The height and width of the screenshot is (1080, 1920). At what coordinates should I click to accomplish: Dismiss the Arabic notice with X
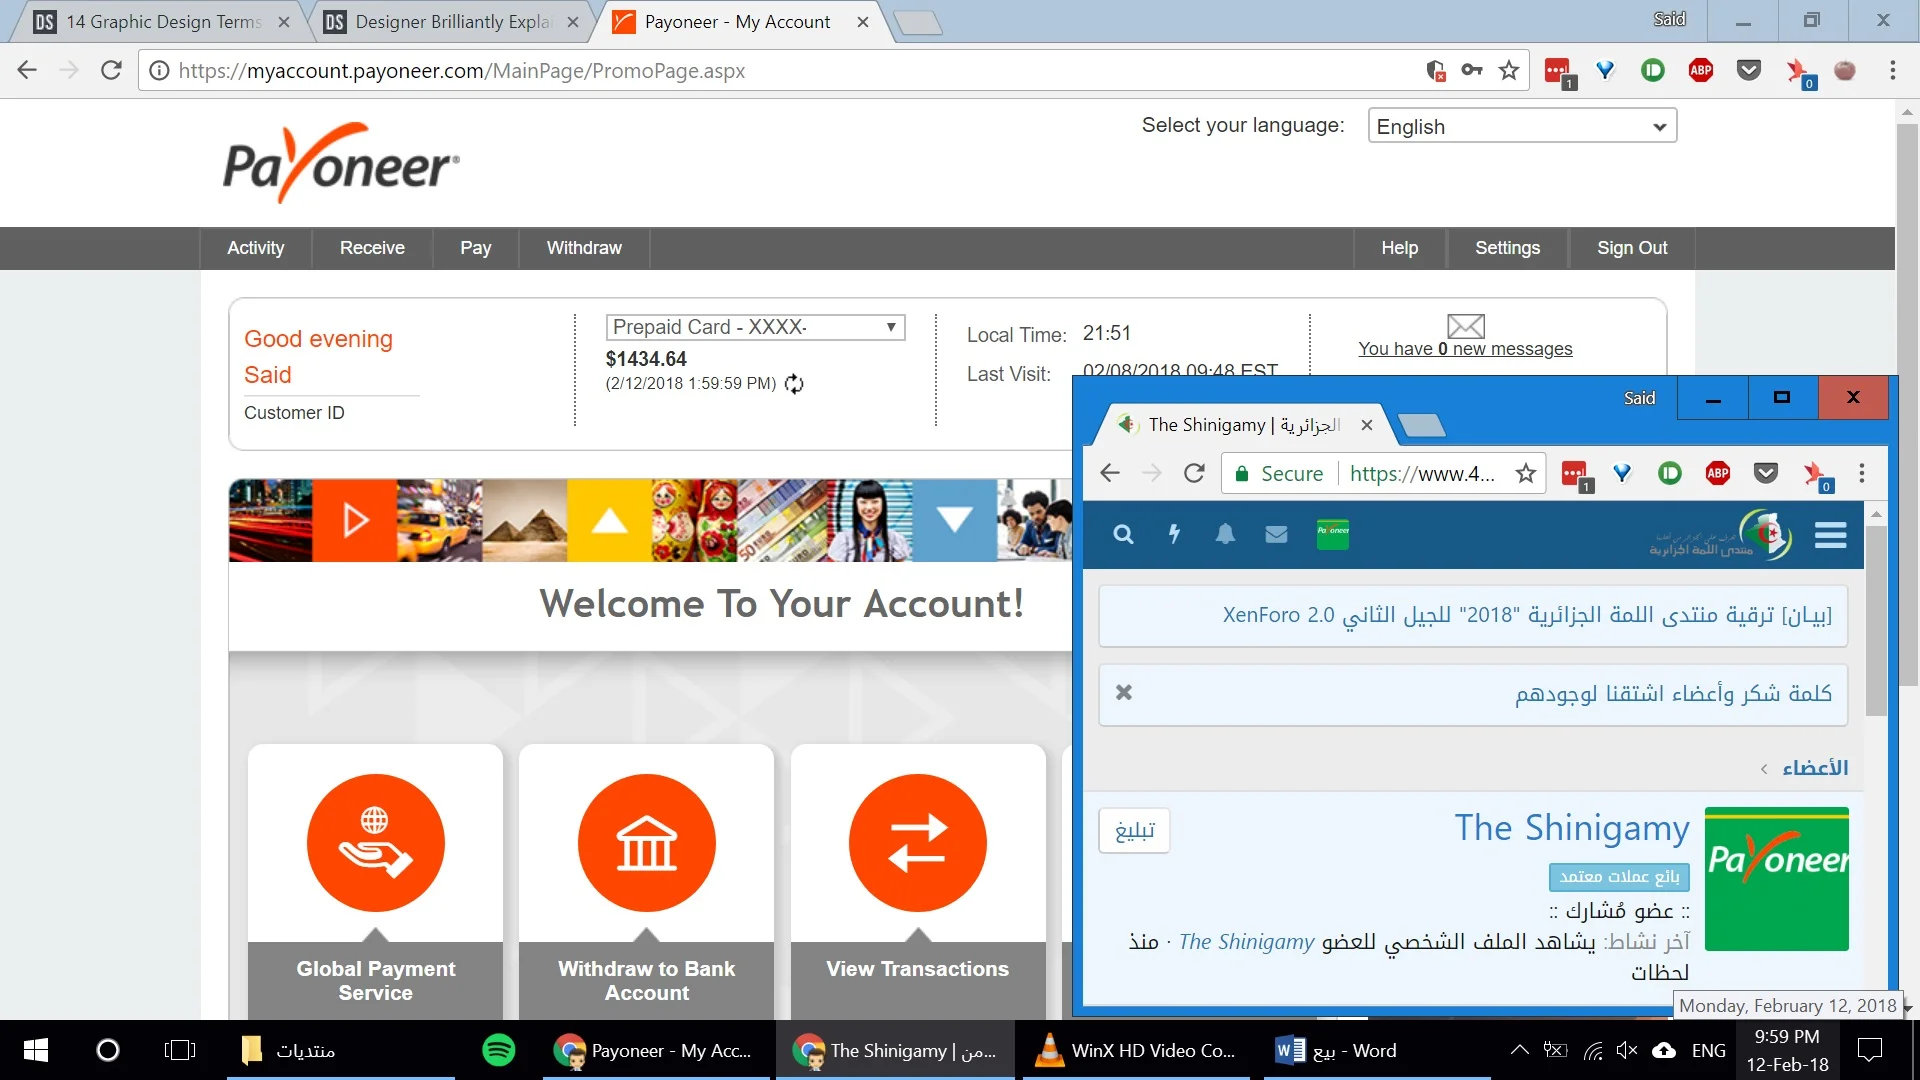(1124, 693)
